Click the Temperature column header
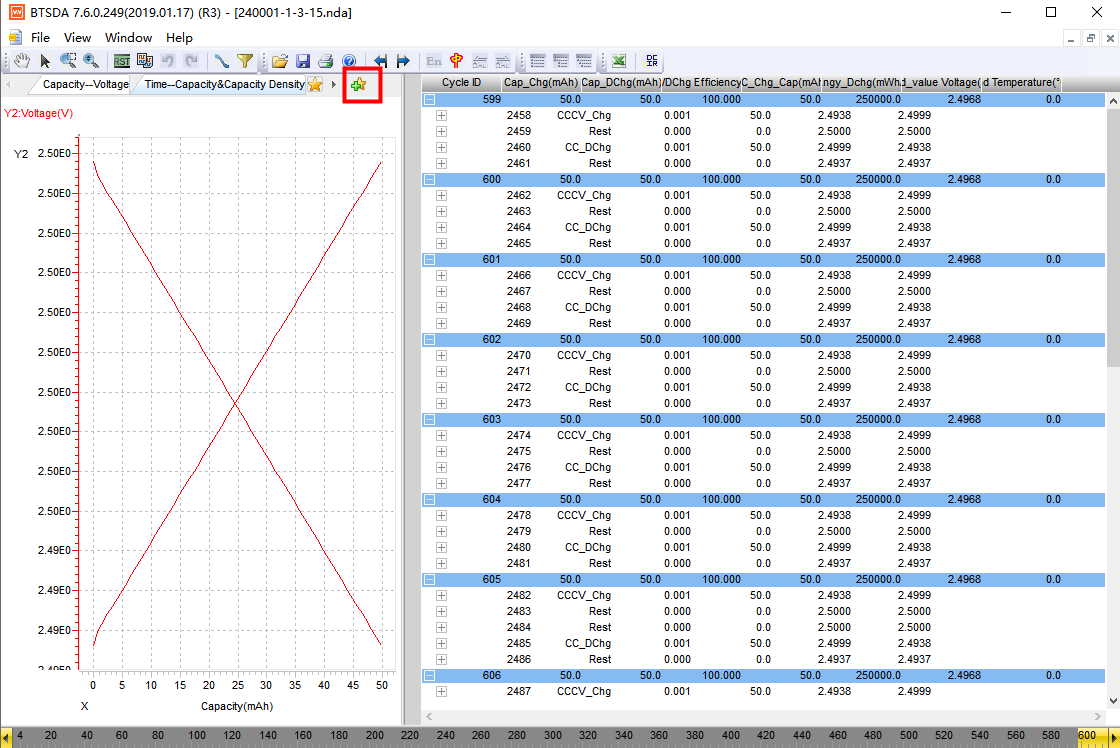The width and height of the screenshot is (1120, 748). click(x=1021, y=83)
